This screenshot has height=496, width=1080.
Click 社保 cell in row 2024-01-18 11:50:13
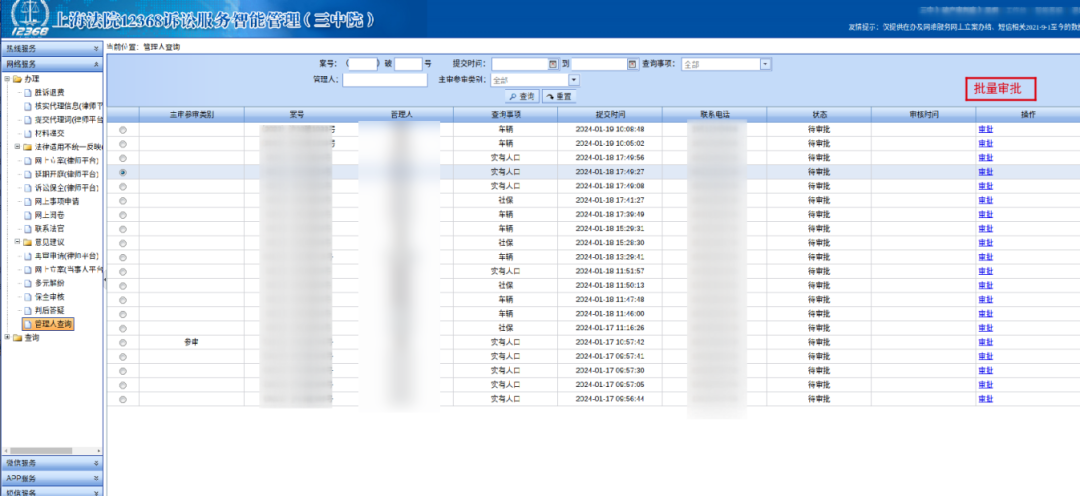506,286
